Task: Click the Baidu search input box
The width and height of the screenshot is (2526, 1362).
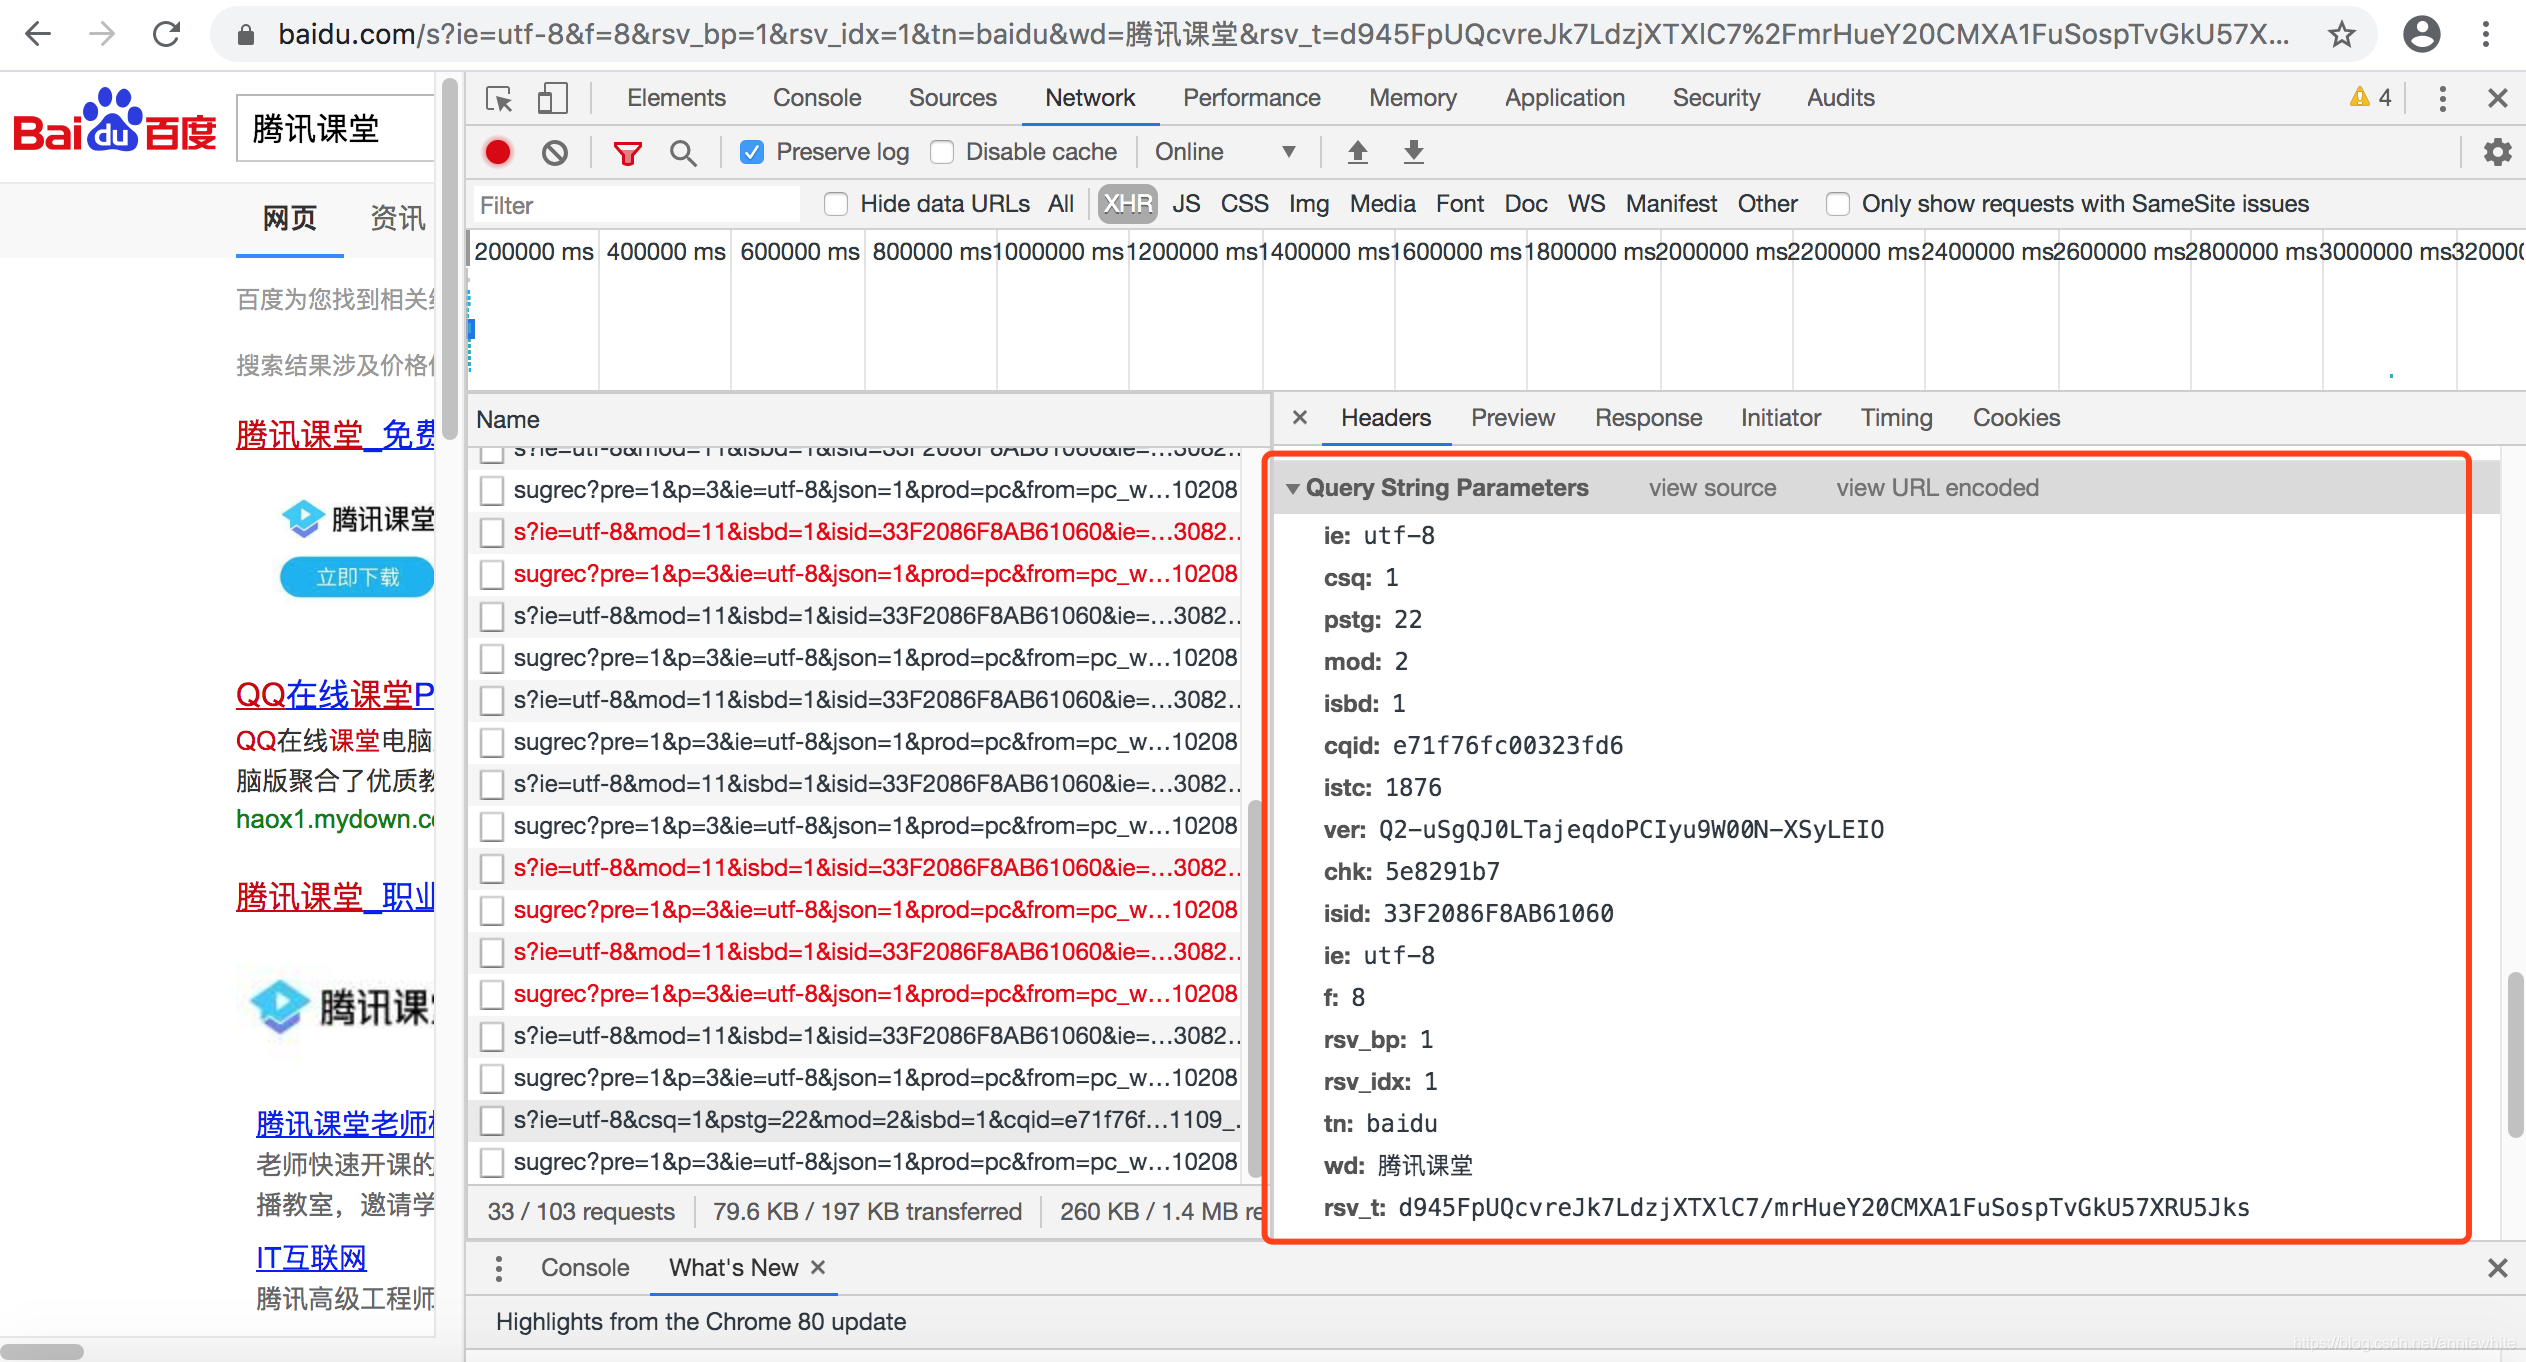Action: point(336,128)
